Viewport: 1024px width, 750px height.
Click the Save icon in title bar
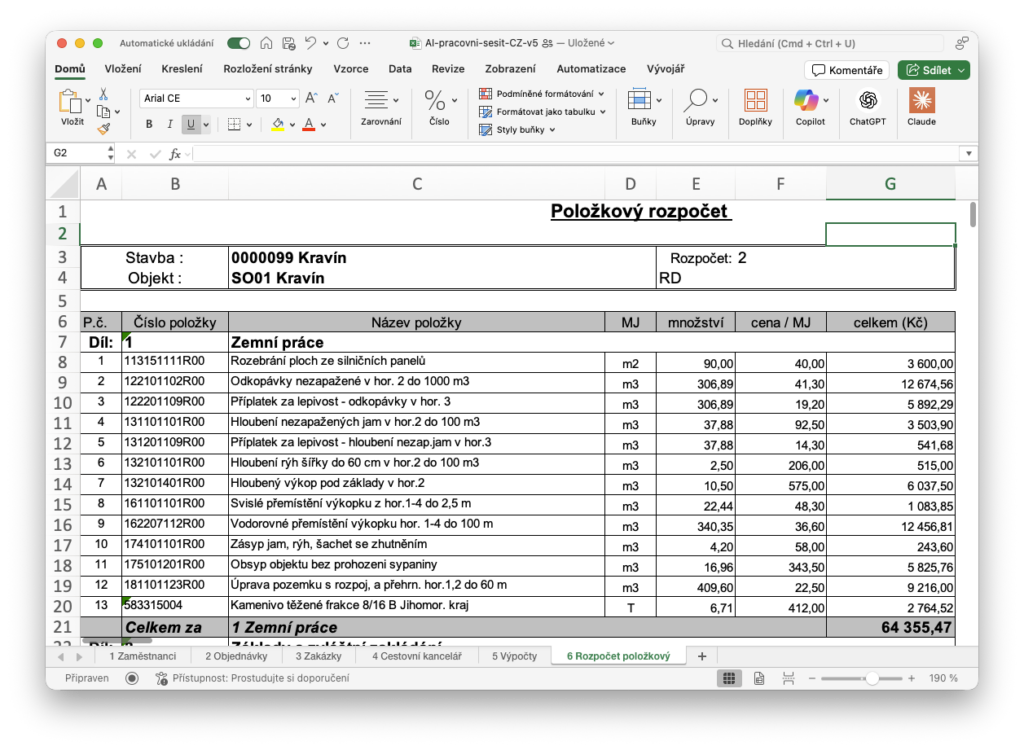tap(289, 43)
